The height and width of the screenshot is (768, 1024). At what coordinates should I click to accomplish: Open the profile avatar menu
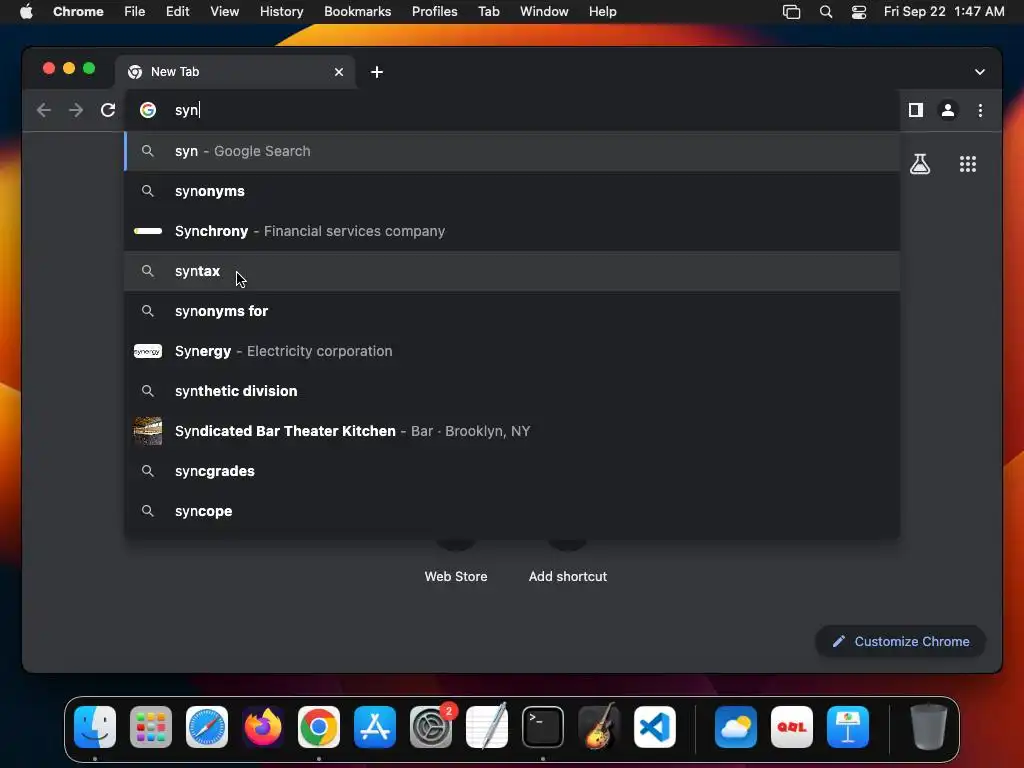click(948, 110)
